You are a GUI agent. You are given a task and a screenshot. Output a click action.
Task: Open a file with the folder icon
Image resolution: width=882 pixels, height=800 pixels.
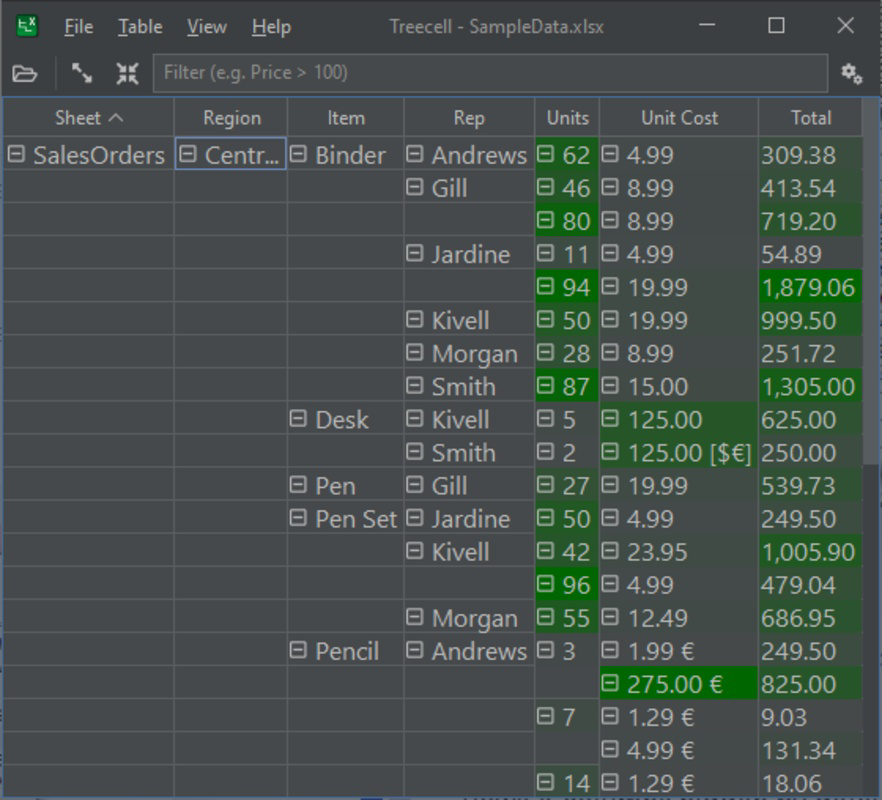click(x=25, y=74)
